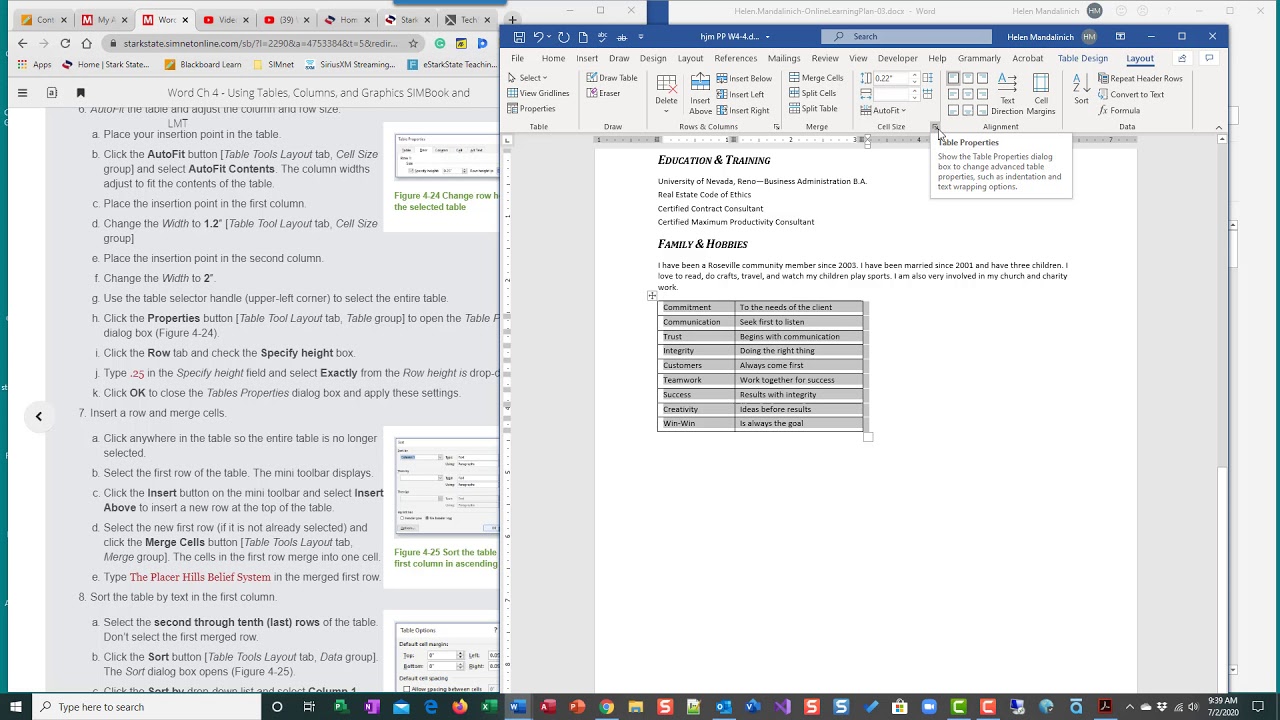Viewport: 1280px width, 720px height.
Task: Open the Select dropdown in the Table group
Action: pos(527,78)
